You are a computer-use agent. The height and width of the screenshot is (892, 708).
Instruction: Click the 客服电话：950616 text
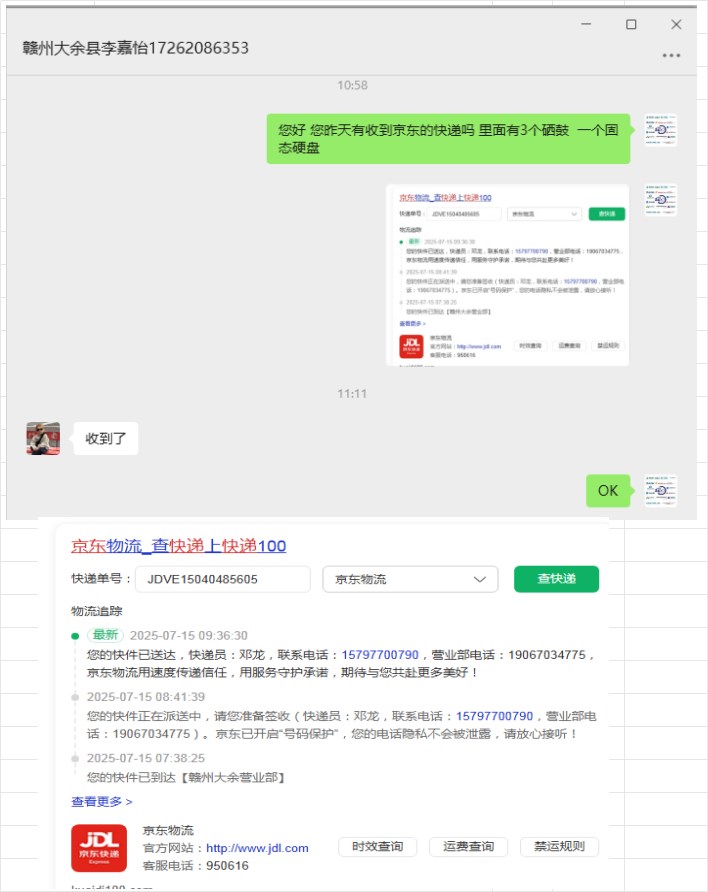(x=196, y=866)
